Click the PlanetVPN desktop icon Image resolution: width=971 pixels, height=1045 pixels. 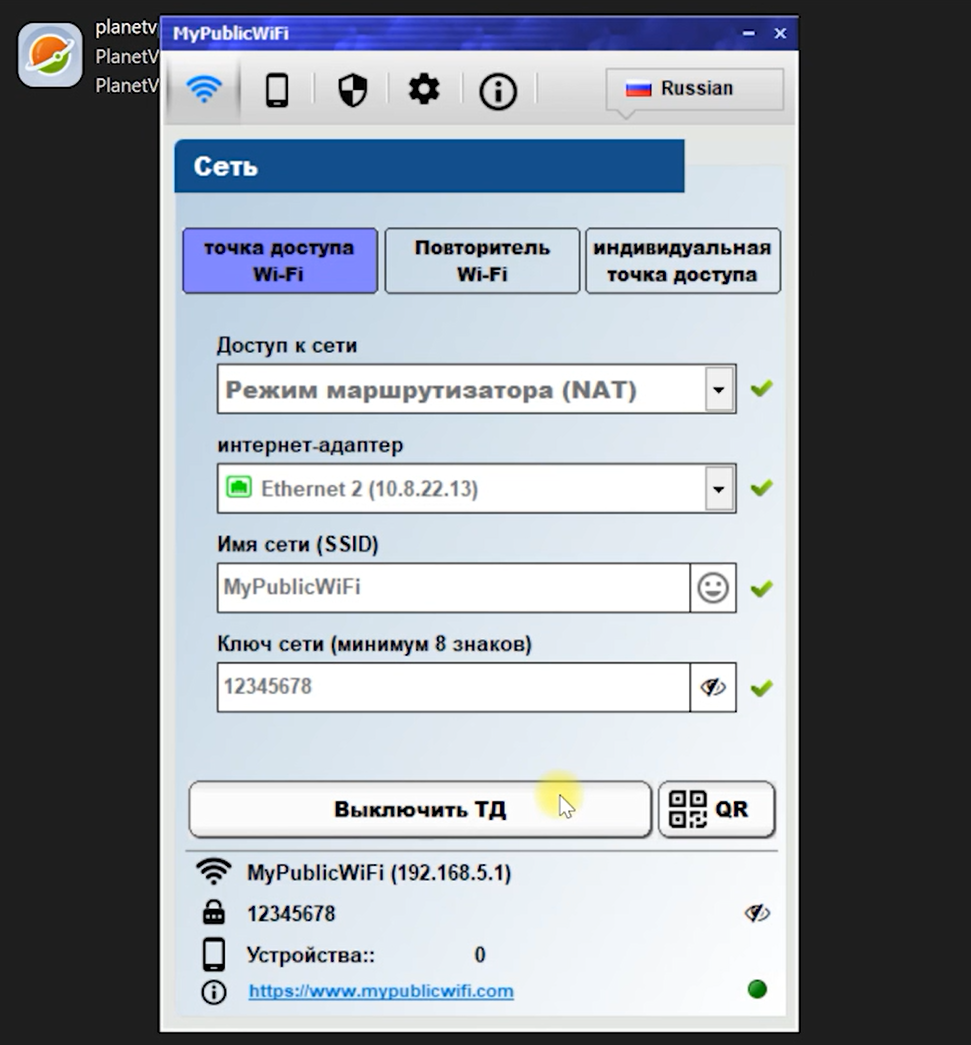click(x=50, y=55)
